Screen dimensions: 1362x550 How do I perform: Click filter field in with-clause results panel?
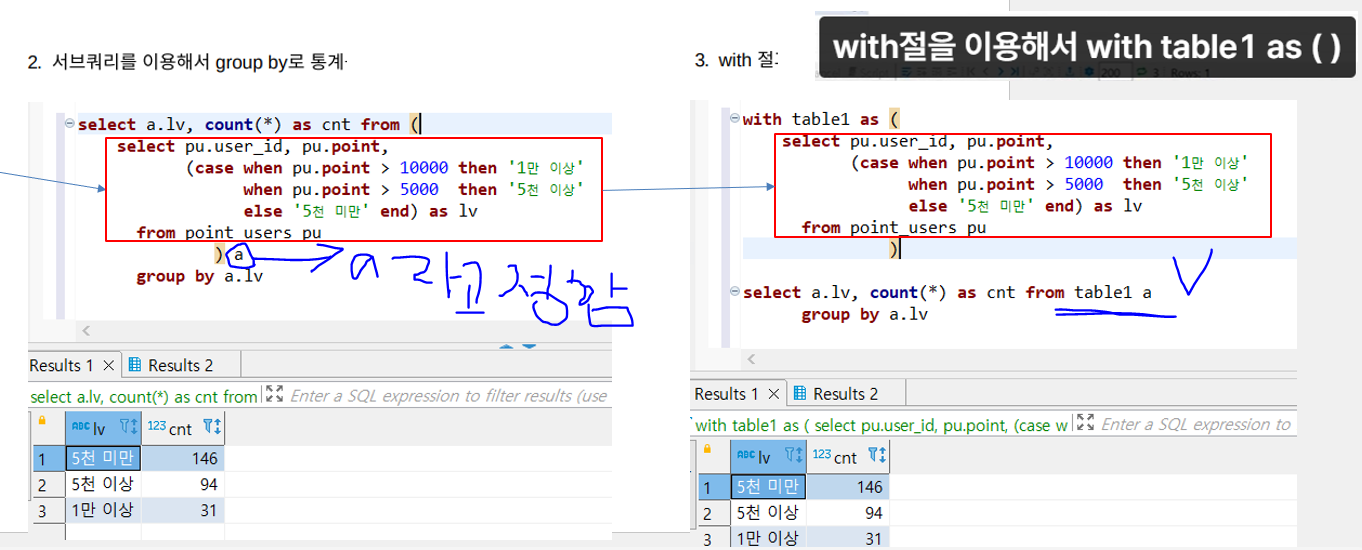[1195, 424]
